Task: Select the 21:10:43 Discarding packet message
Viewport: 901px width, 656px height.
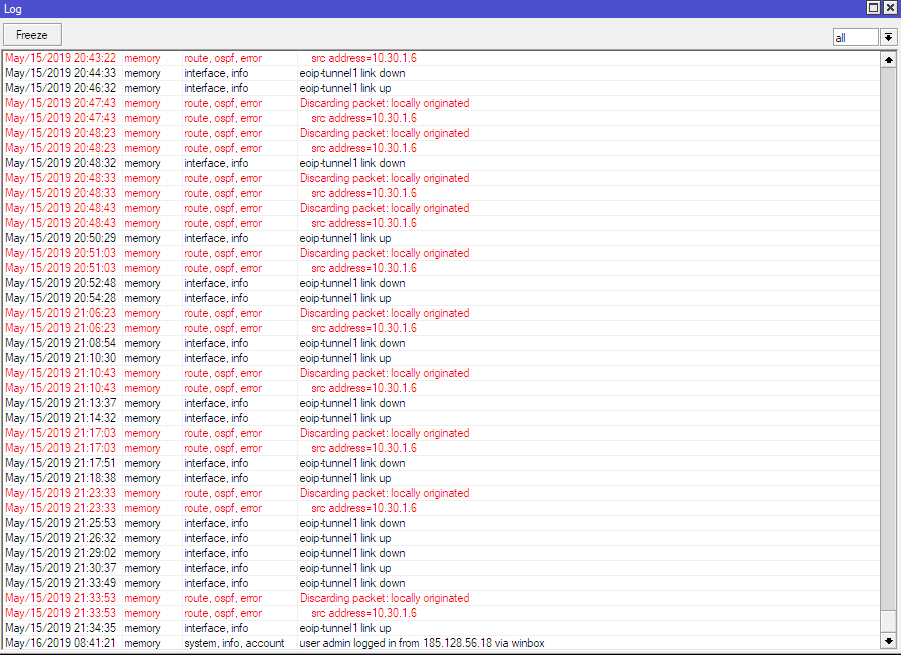Action: [384, 373]
